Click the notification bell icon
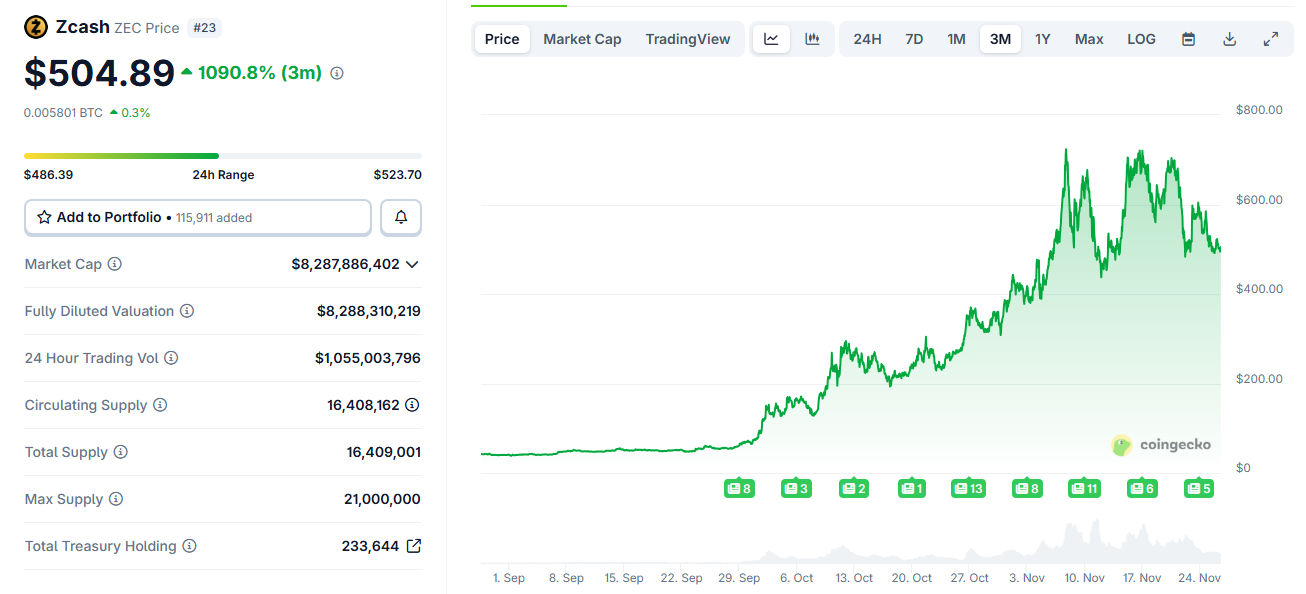This screenshot has width=1306, height=594. [400, 217]
